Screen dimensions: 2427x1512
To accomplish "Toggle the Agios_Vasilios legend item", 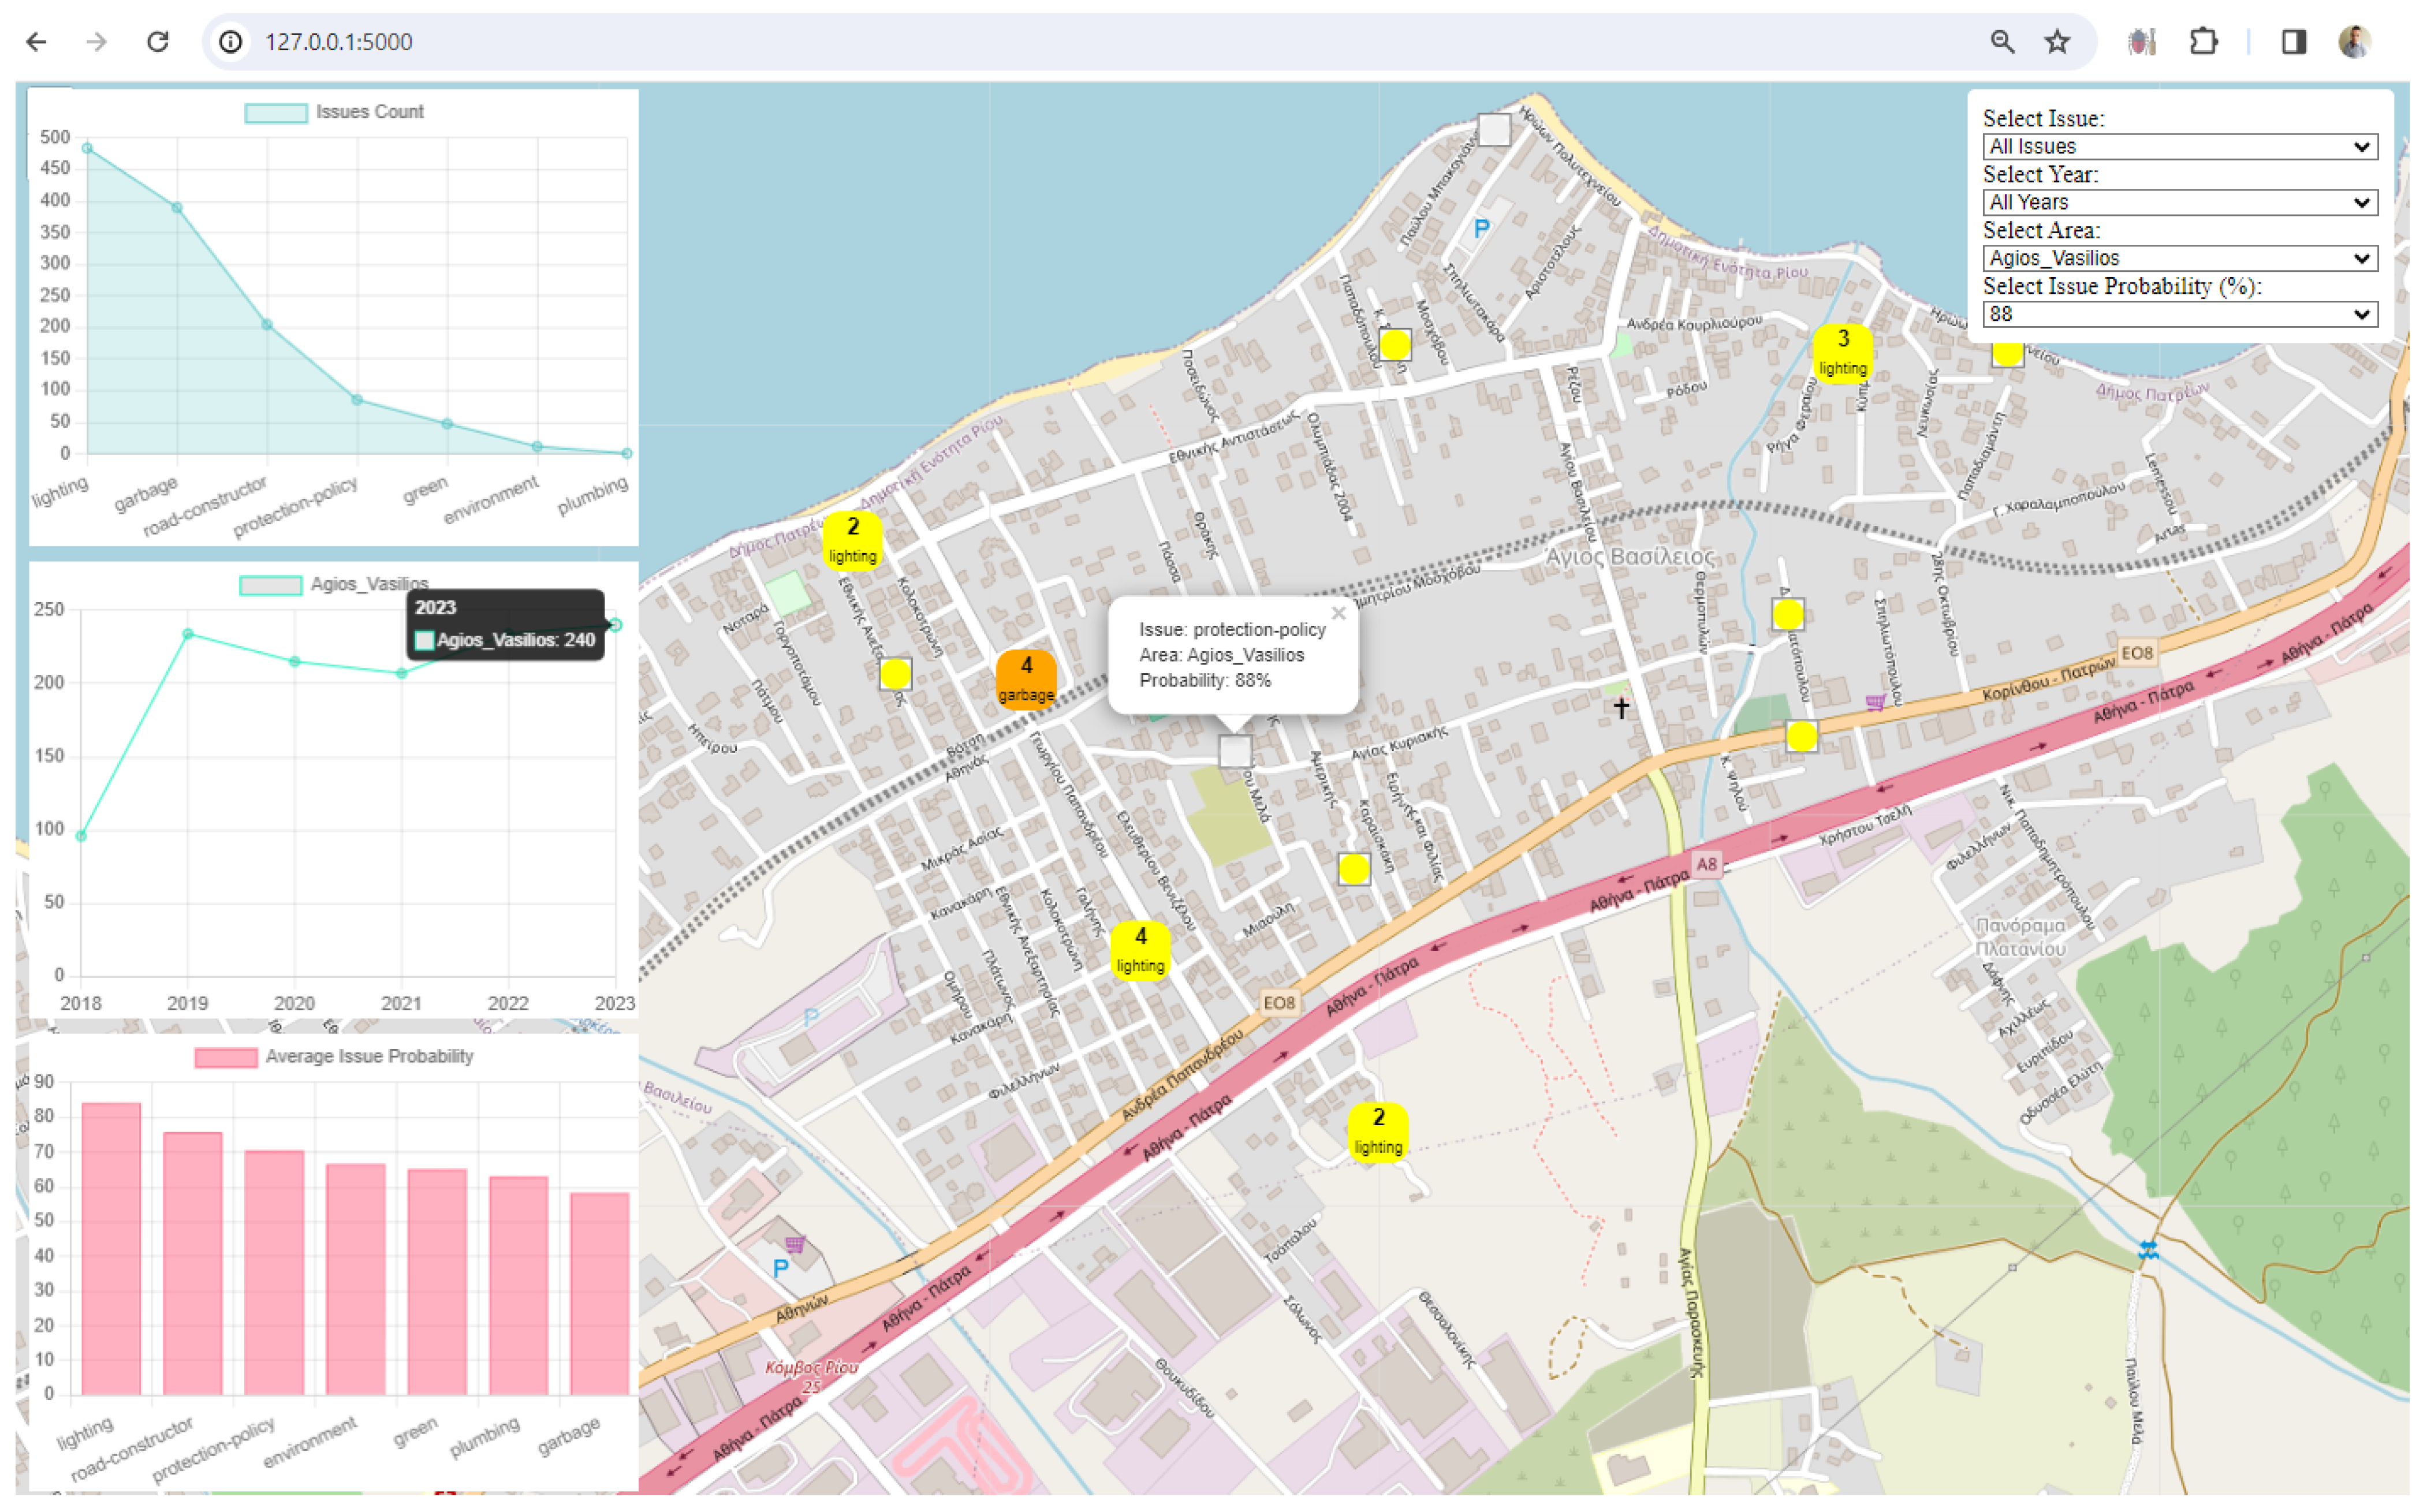I will tap(333, 584).
